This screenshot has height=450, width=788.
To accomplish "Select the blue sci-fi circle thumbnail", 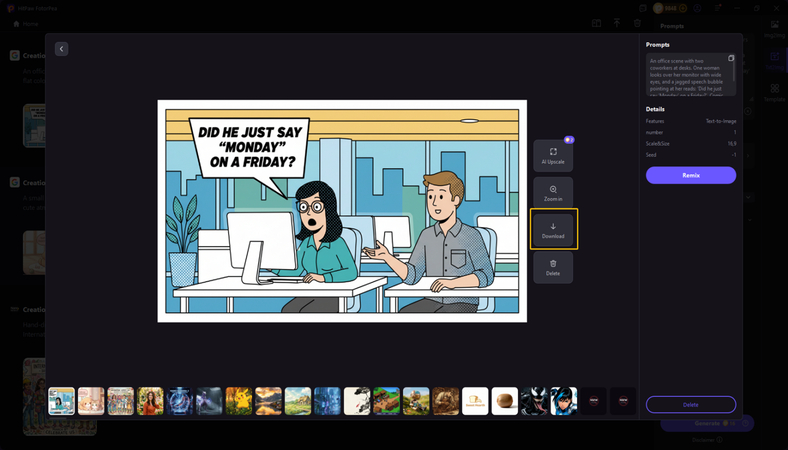I will click(x=179, y=401).
